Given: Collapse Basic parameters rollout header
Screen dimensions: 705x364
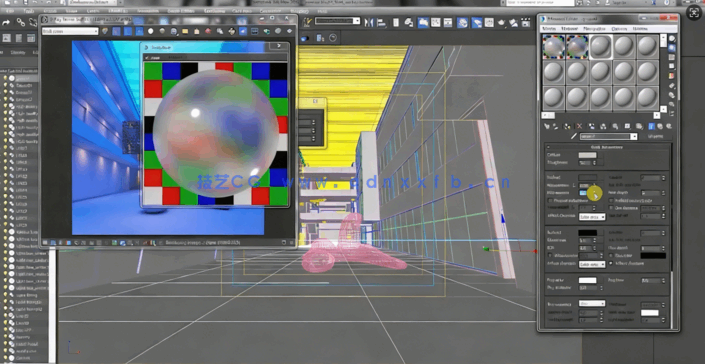Looking at the screenshot, I should click(607, 147).
